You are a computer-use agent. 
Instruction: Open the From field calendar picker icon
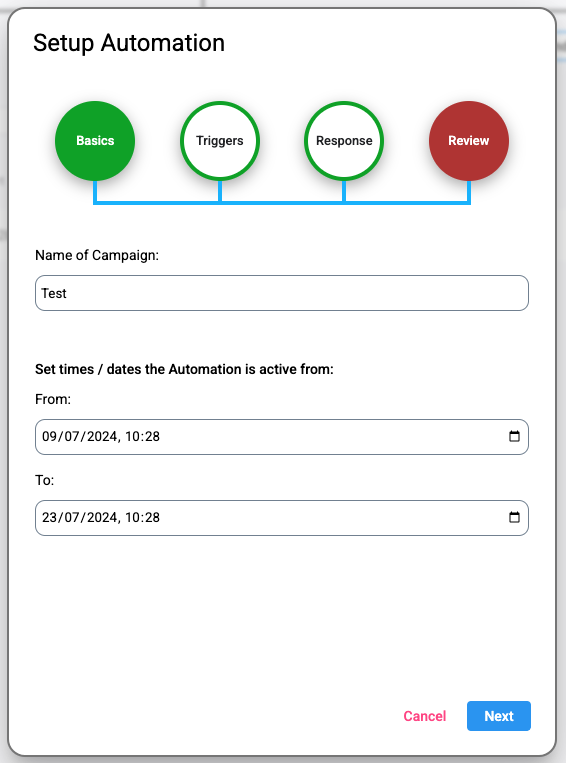pyautogui.click(x=514, y=436)
